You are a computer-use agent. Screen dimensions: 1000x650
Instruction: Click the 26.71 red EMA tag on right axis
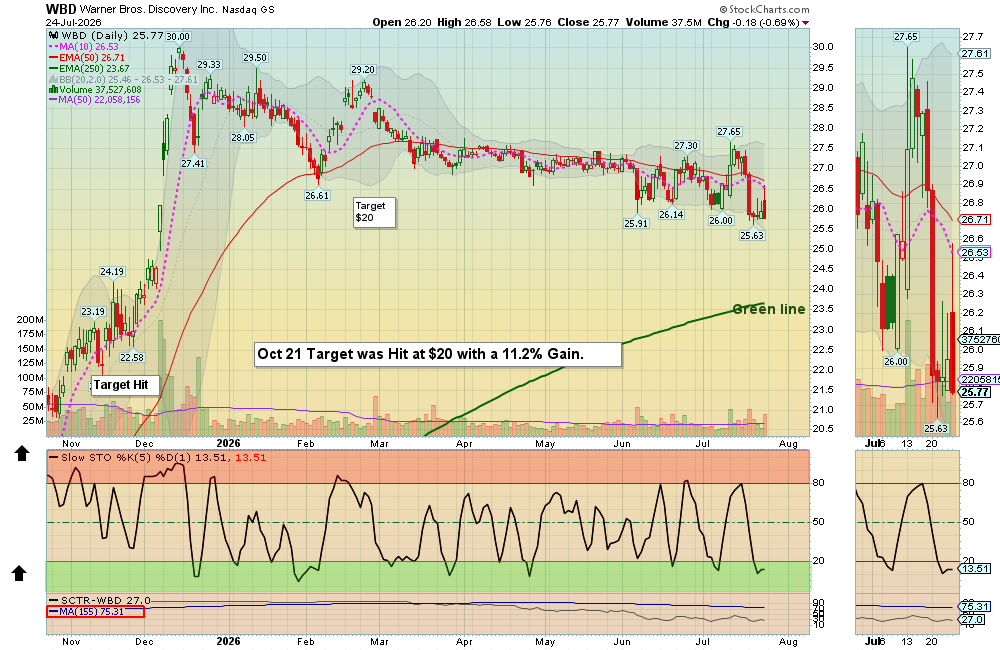975,219
